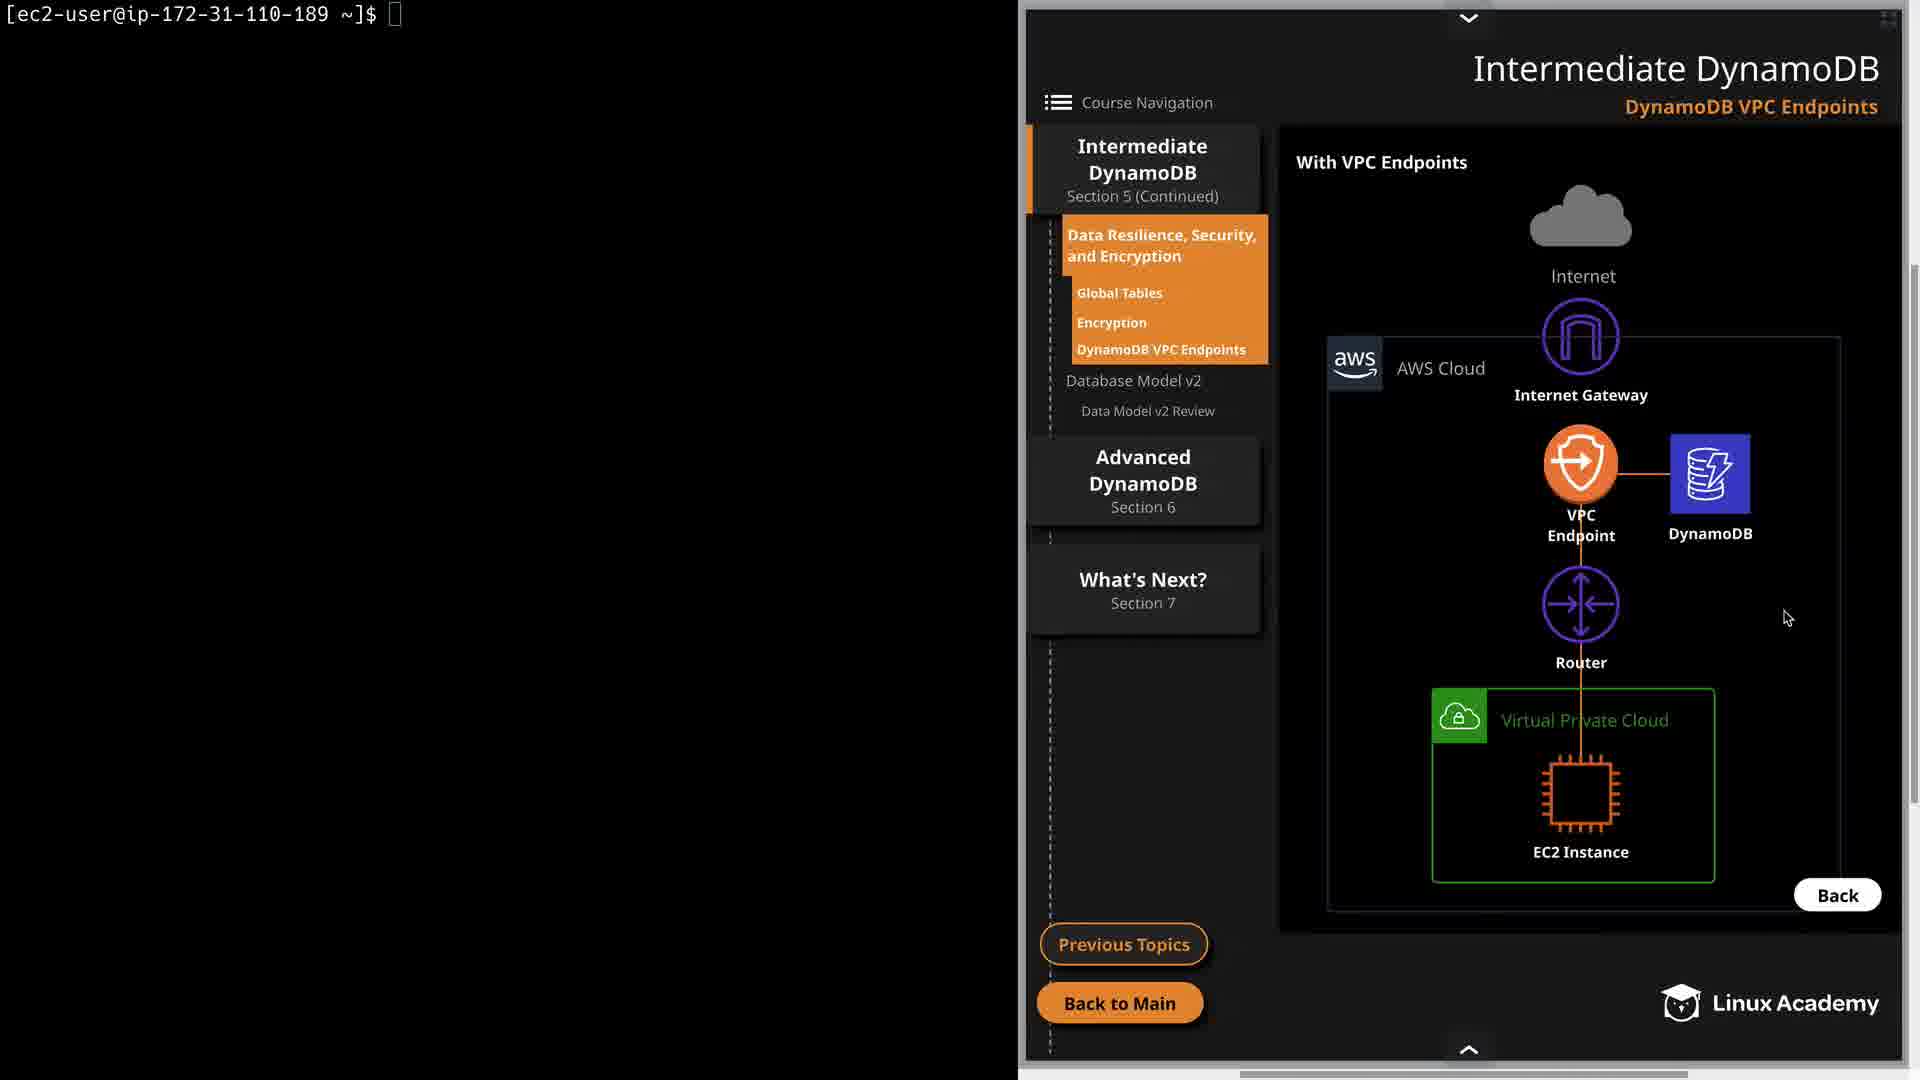The image size is (1920, 1080).
Task: Click the Back to Main button
Action: [x=1119, y=1003]
